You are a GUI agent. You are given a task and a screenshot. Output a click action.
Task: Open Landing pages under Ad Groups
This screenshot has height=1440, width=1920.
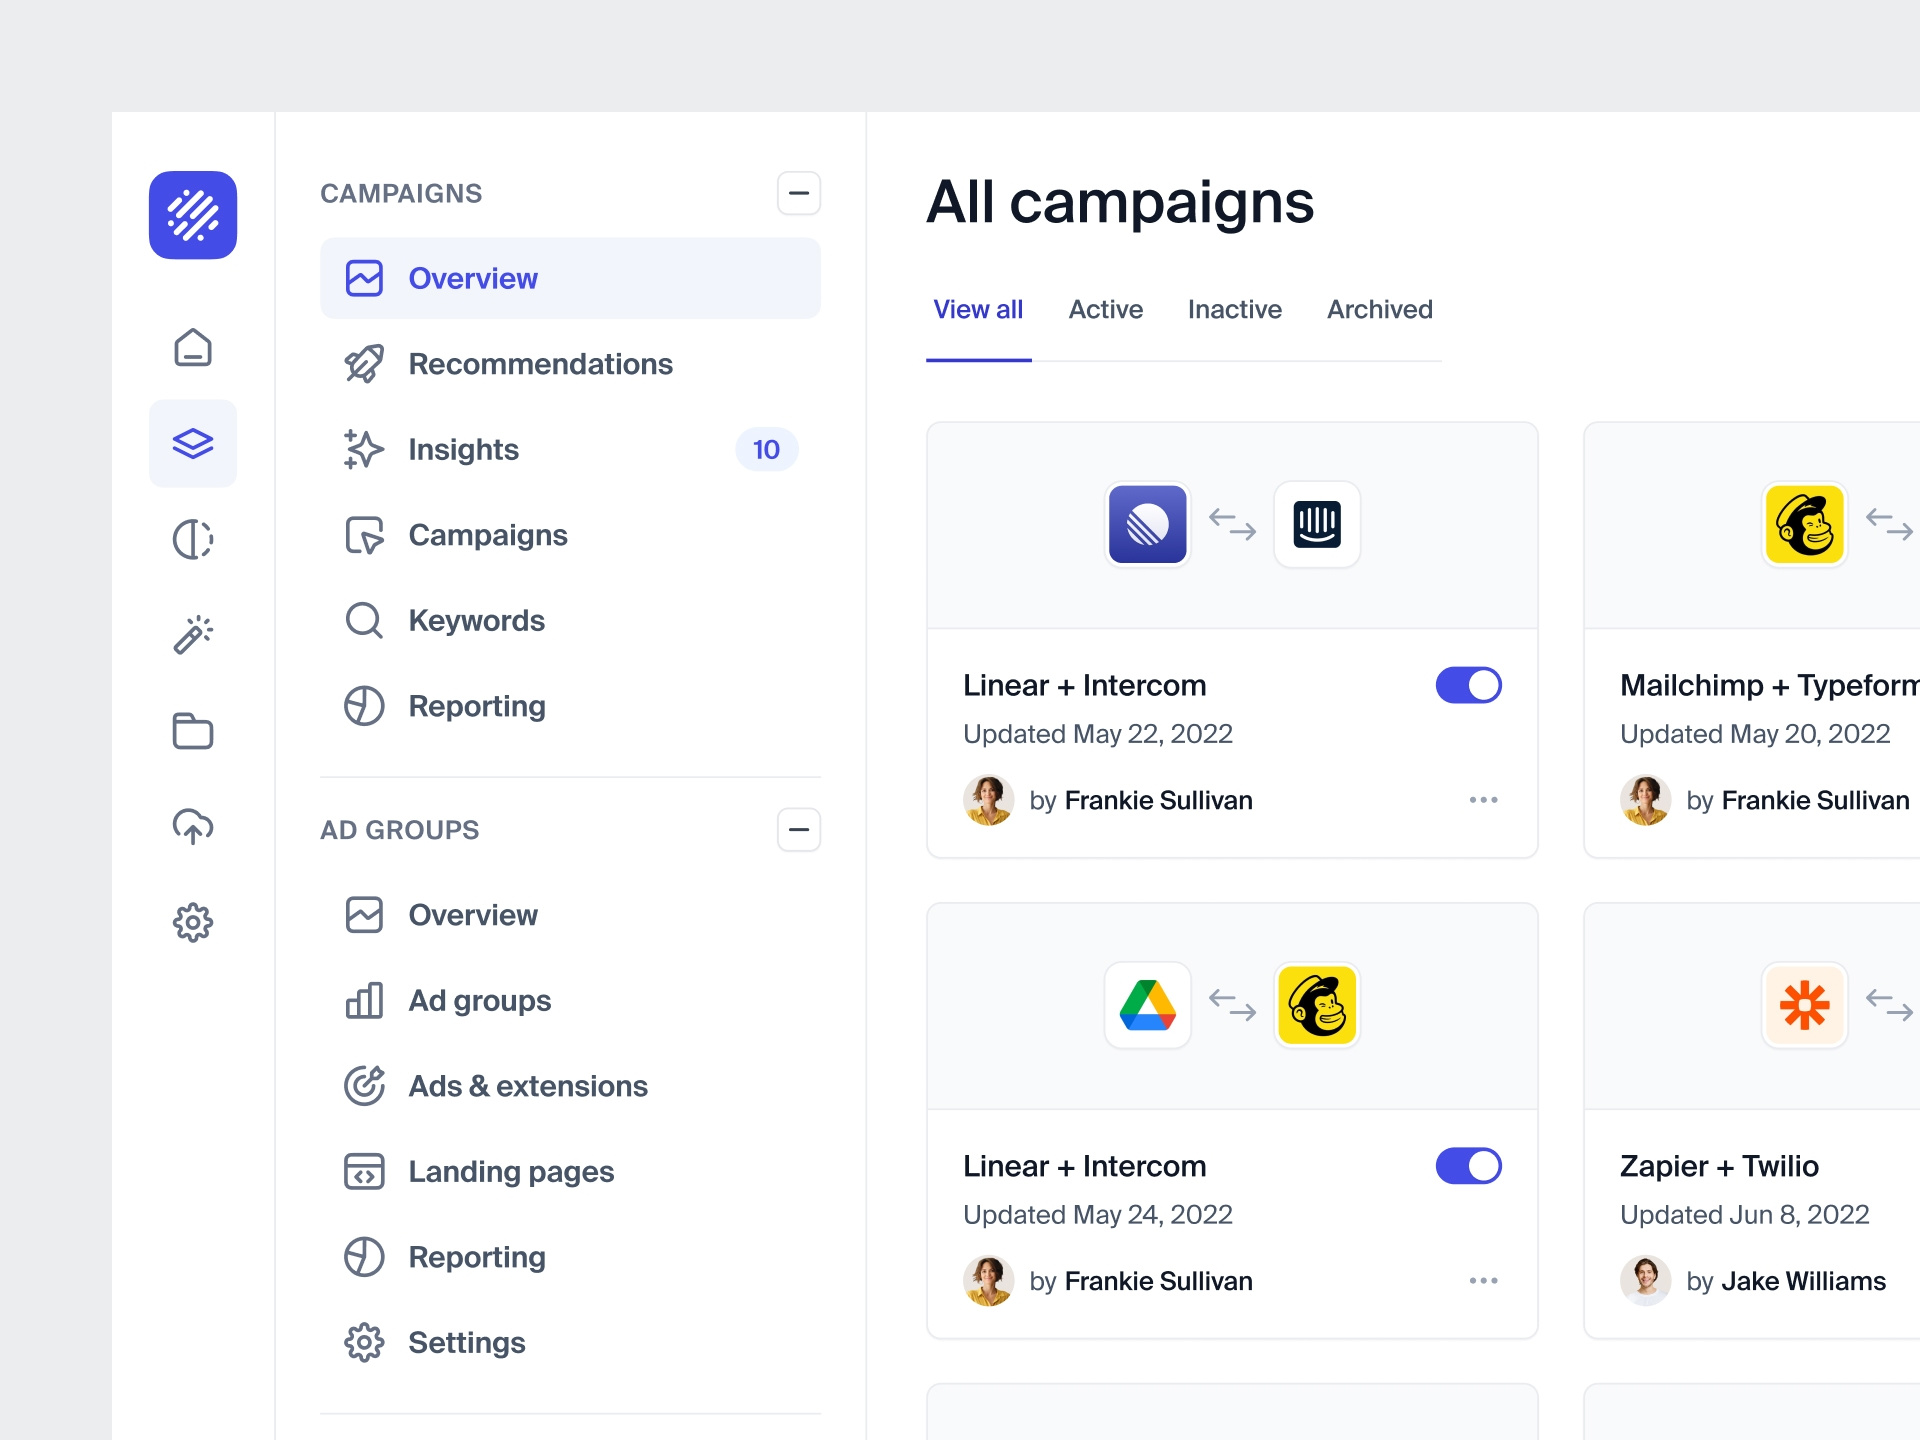coord(511,1171)
